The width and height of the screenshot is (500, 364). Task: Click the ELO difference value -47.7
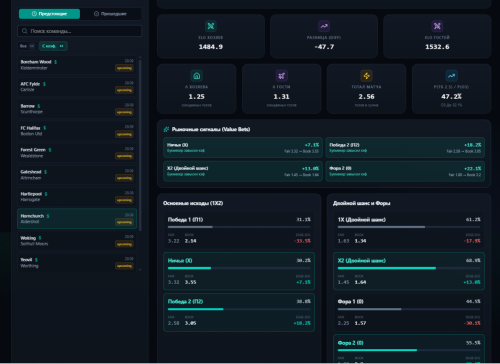324,47
